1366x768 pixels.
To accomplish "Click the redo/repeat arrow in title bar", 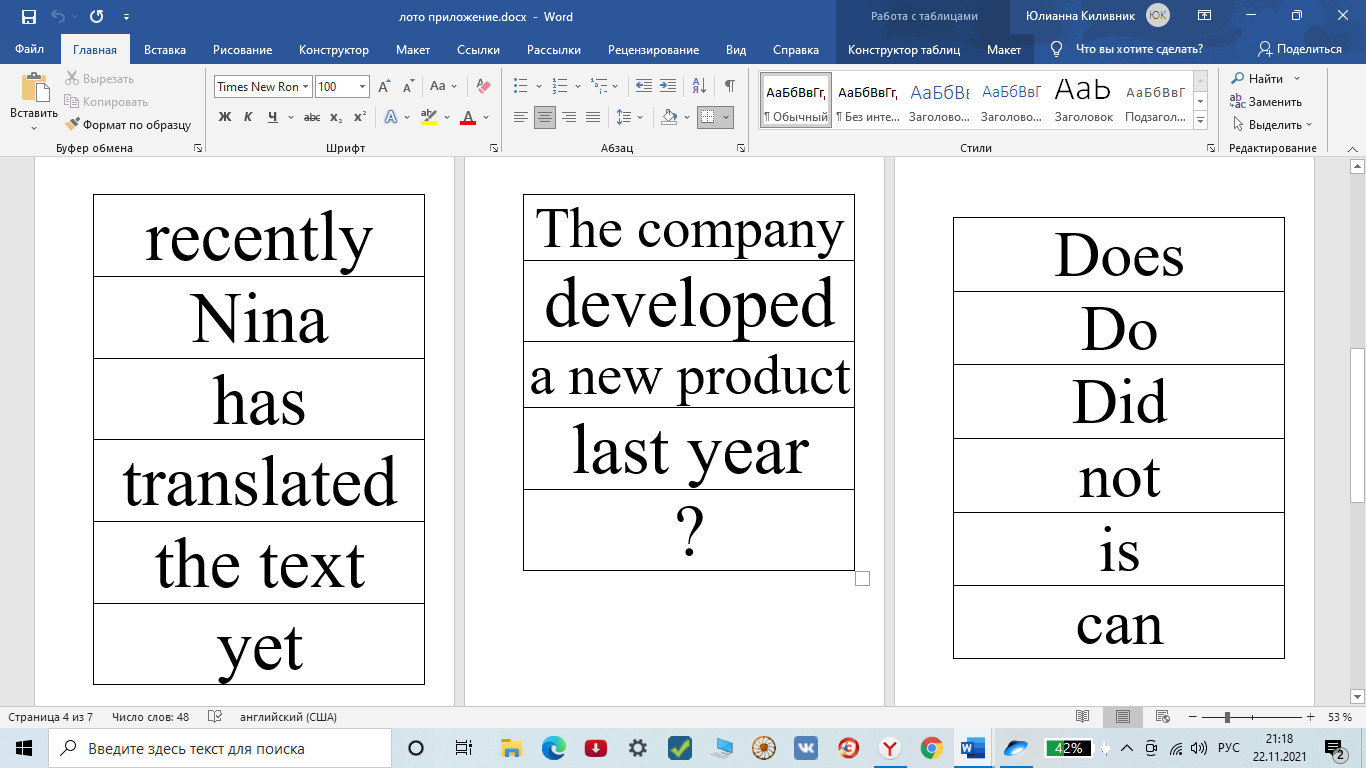I will [x=96, y=17].
